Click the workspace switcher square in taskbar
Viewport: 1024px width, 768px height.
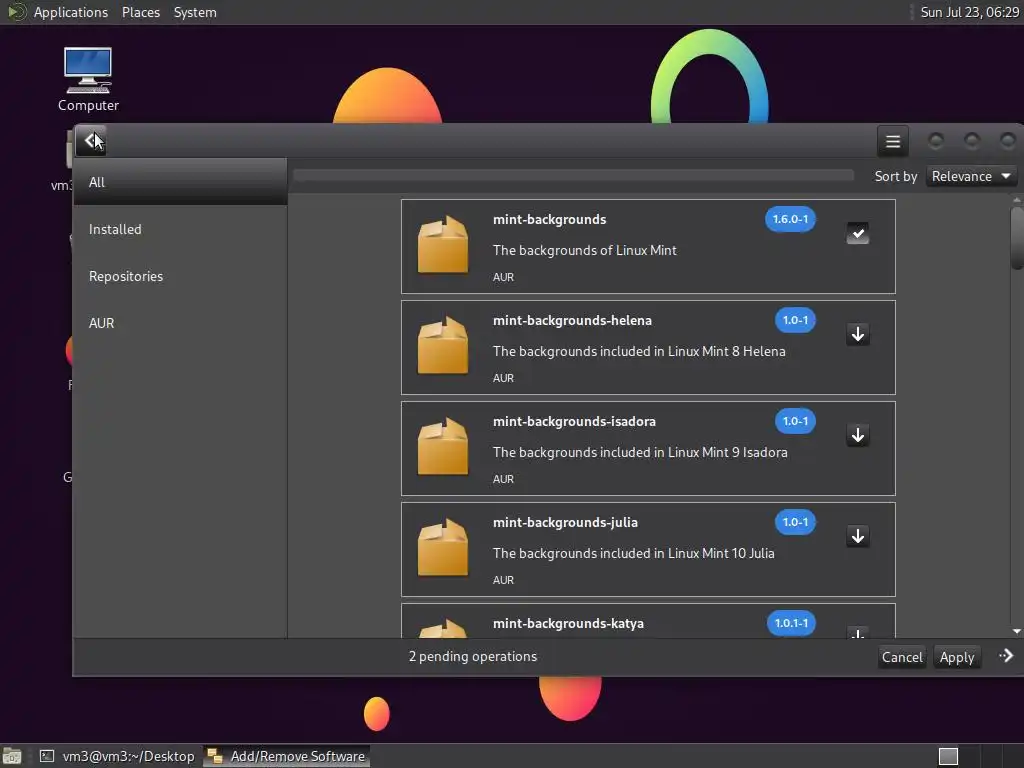[948, 756]
